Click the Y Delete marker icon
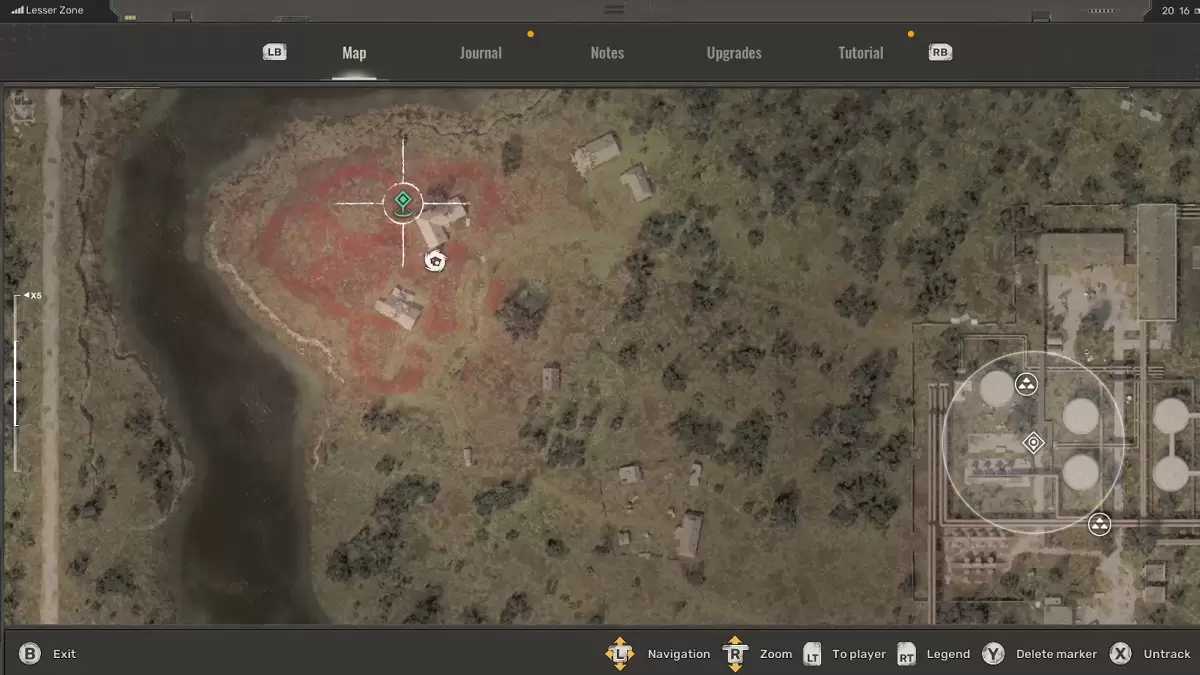 click(x=993, y=653)
